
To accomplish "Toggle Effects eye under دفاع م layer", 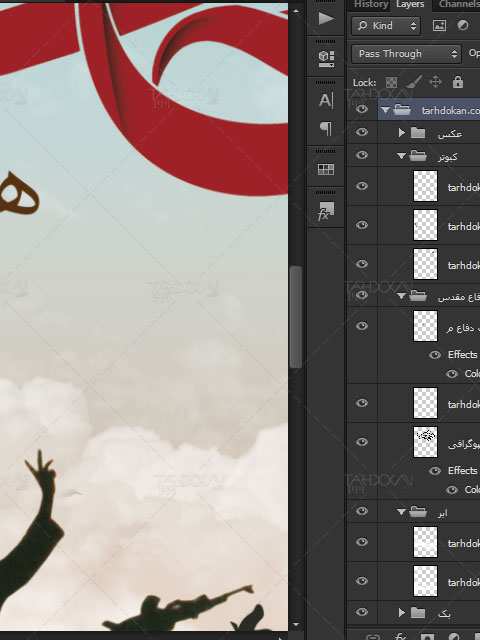I will pos(435,355).
